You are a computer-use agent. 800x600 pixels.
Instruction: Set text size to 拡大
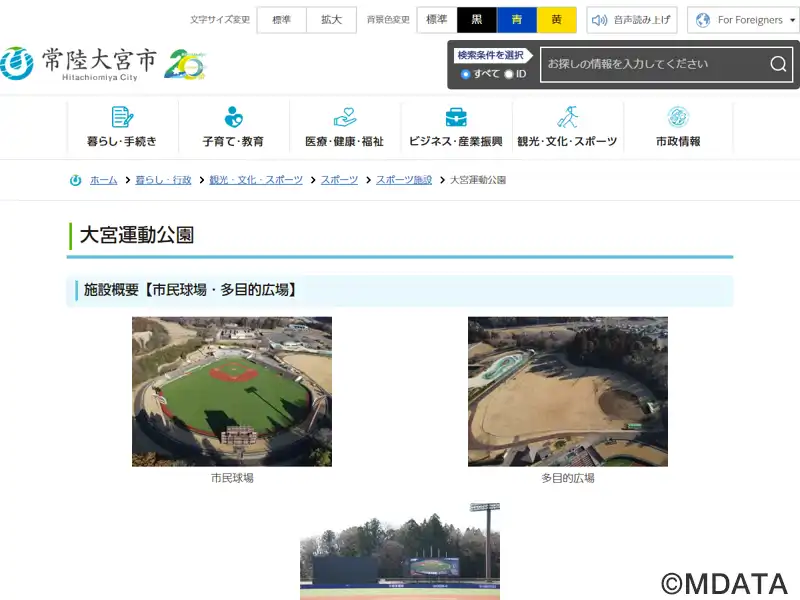pos(331,20)
